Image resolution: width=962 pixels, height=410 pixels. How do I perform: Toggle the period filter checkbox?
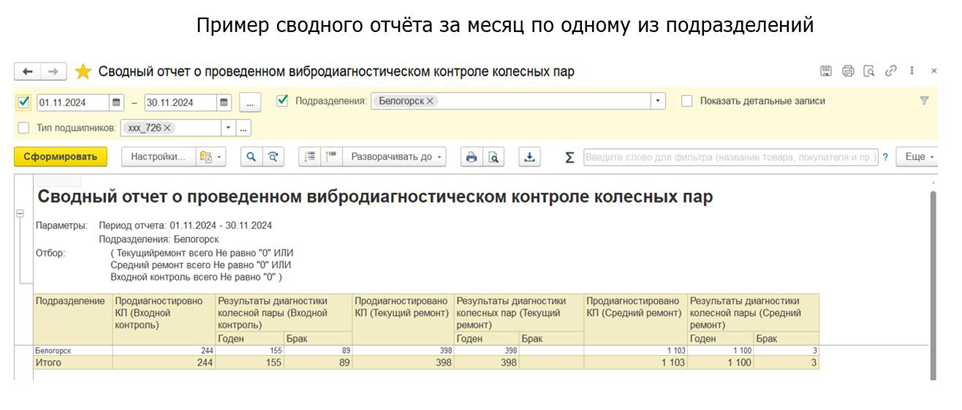24,102
